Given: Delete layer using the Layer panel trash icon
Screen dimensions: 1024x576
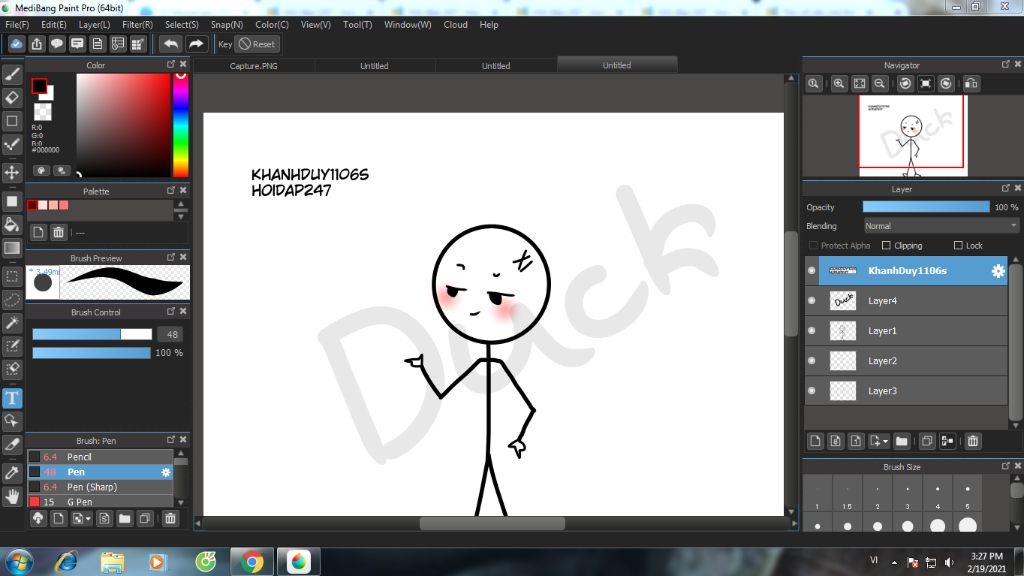Looking at the screenshot, I should click(973, 441).
